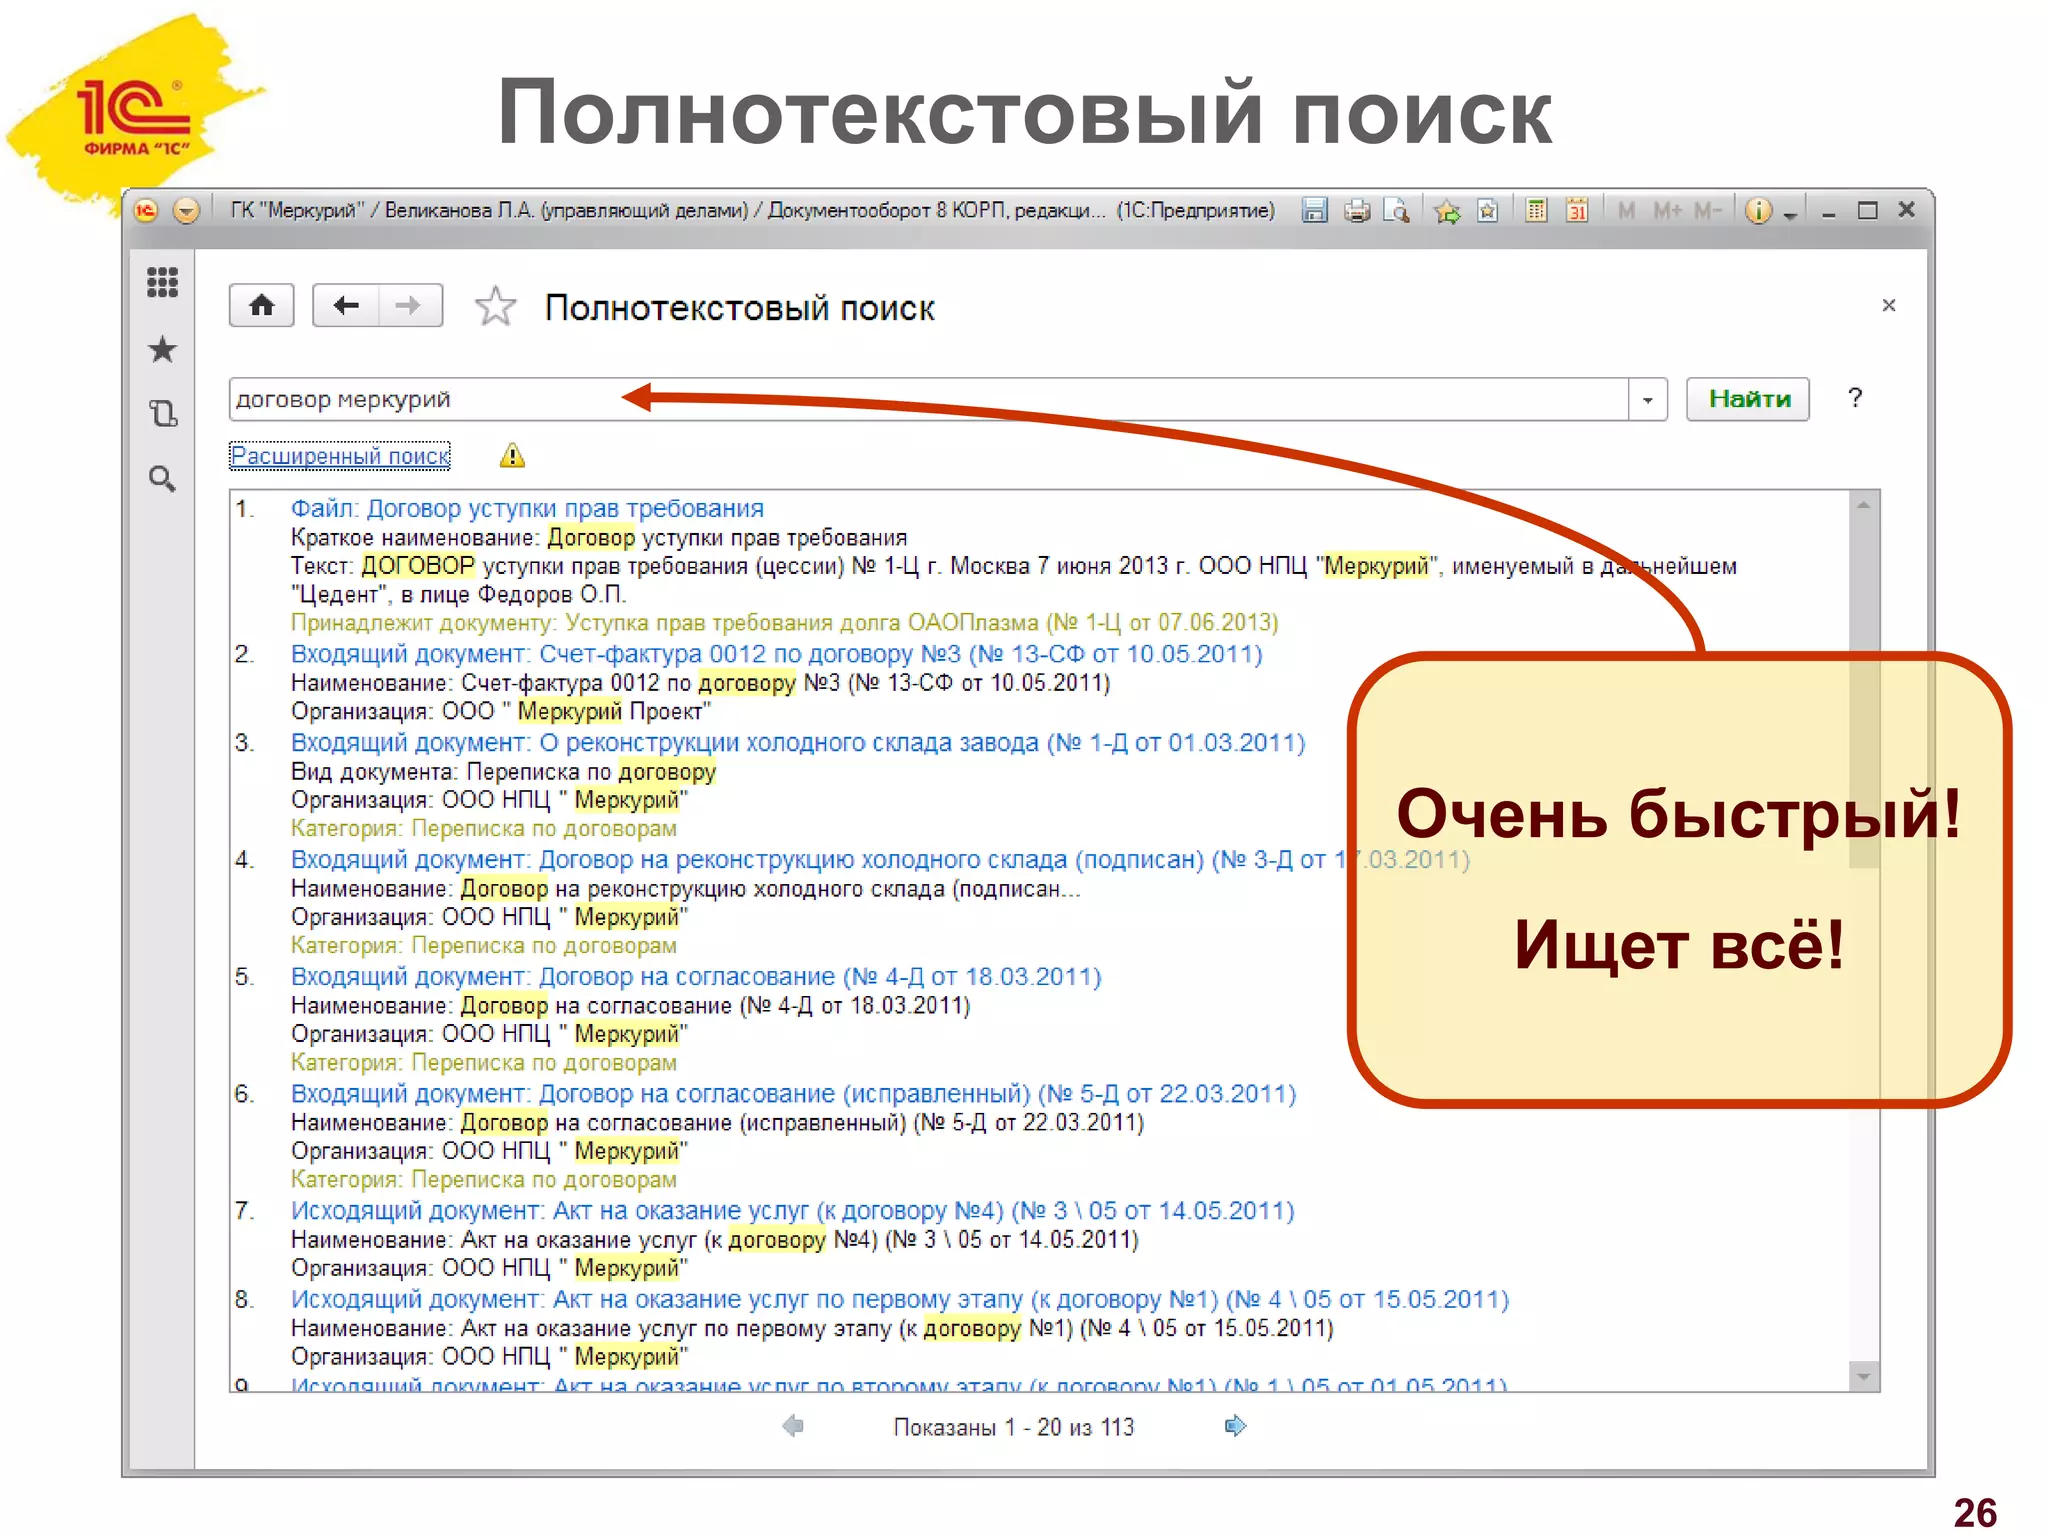Add to favorites star icon in title bar
The image size is (2048, 1536).
[1447, 211]
